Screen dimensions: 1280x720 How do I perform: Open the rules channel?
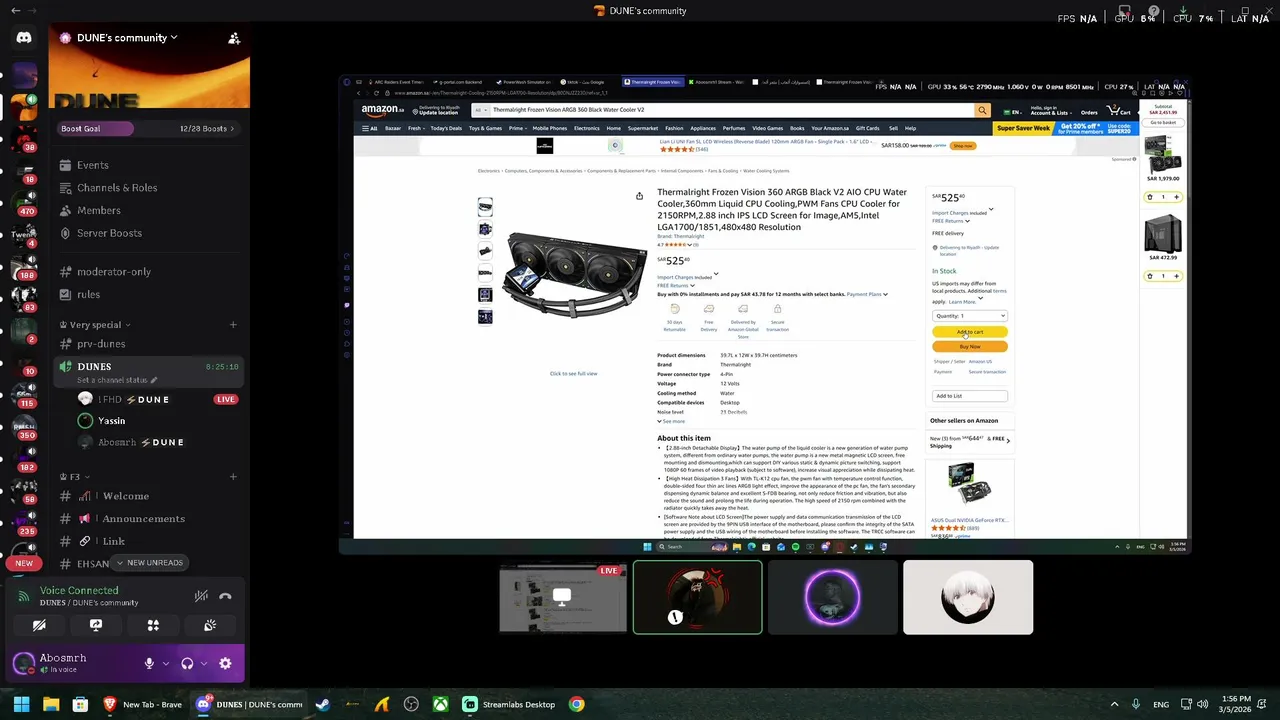coord(148,295)
